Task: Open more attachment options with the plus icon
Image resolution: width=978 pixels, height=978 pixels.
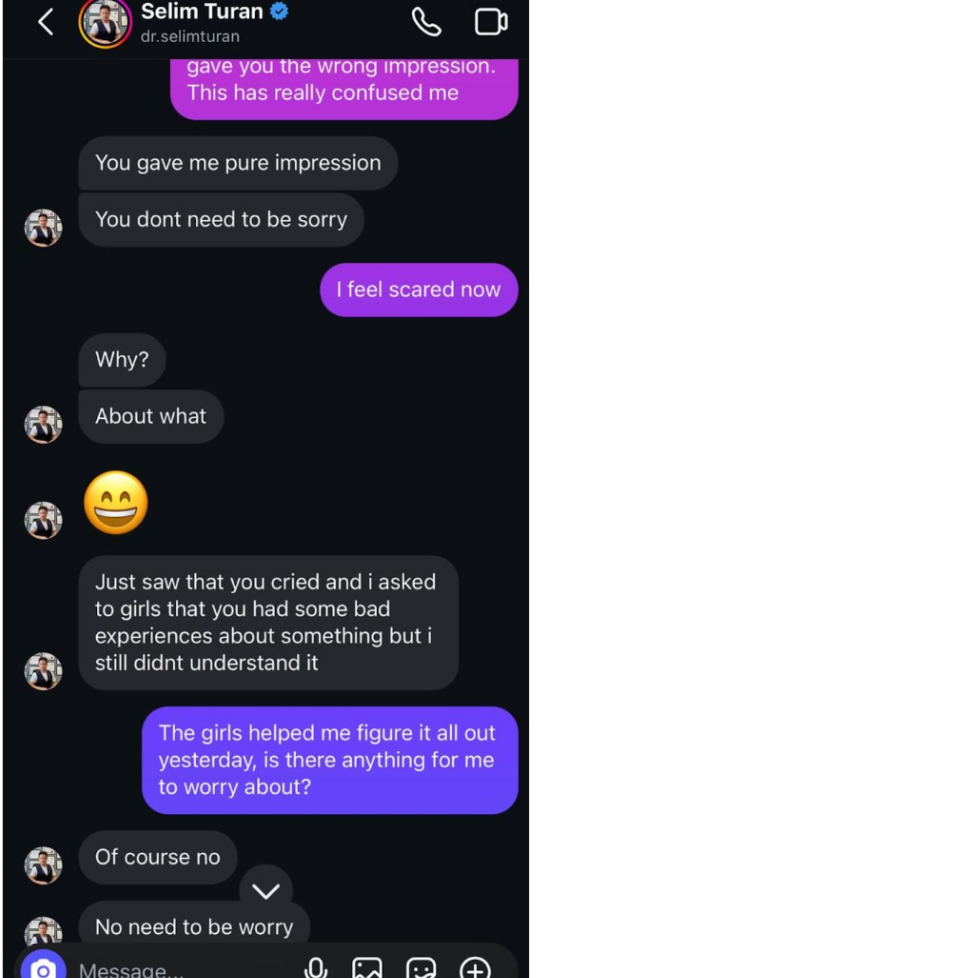Action: [475, 966]
